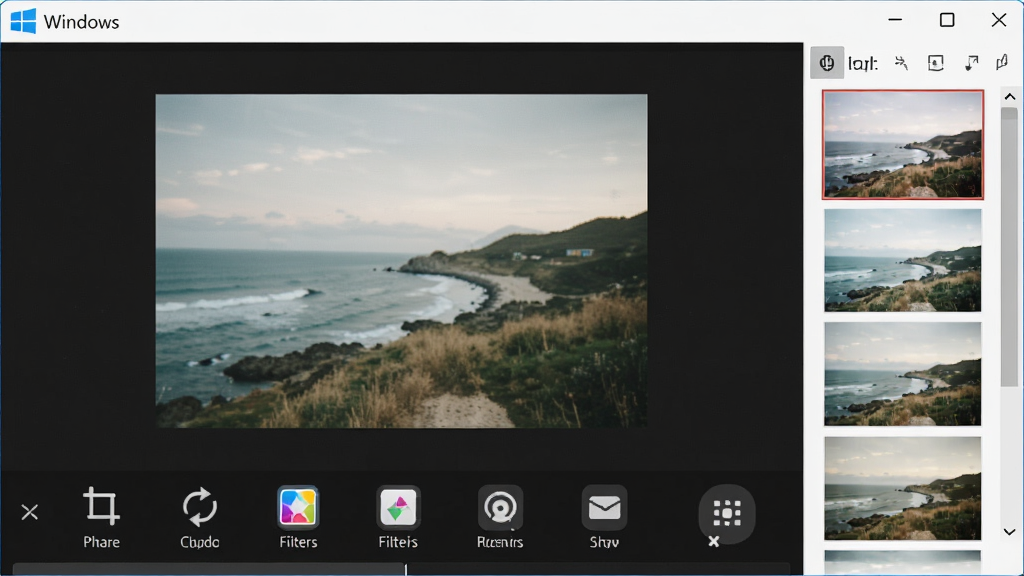The width and height of the screenshot is (1024, 576).
Task: Select the fourth filter preview thumbnail
Action: pyautogui.click(x=903, y=488)
